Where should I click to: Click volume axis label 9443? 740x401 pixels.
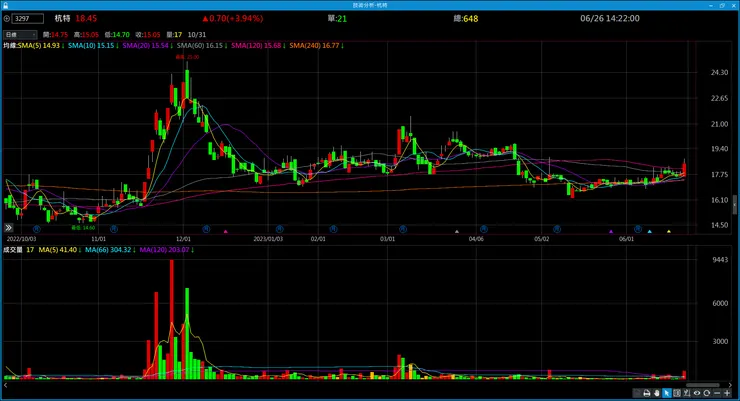coord(720,259)
